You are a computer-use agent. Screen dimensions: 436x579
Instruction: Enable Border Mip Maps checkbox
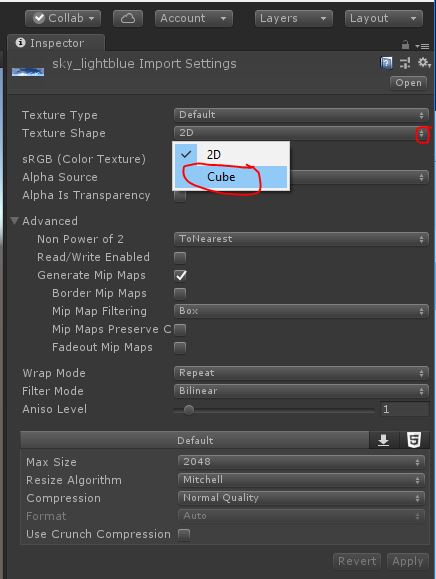coord(180,294)
